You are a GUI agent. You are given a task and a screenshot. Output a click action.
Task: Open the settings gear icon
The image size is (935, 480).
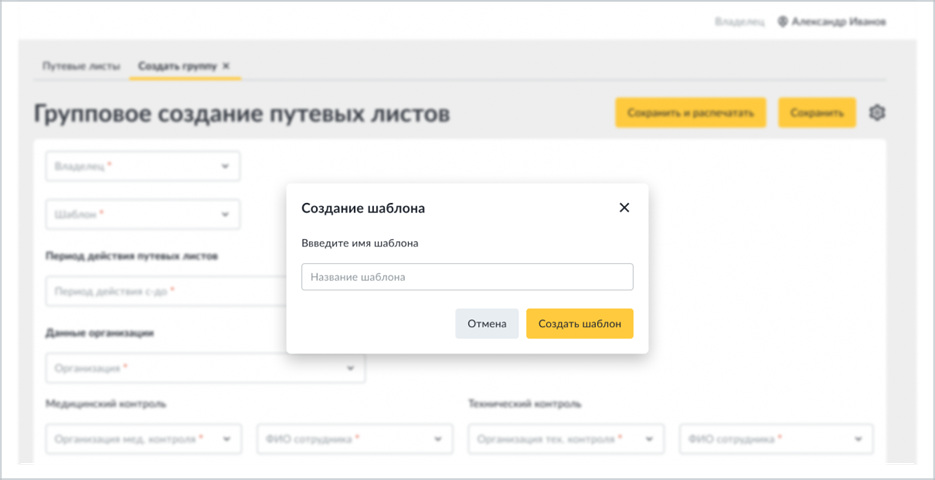pyautogui.click(x=877, y=113)
